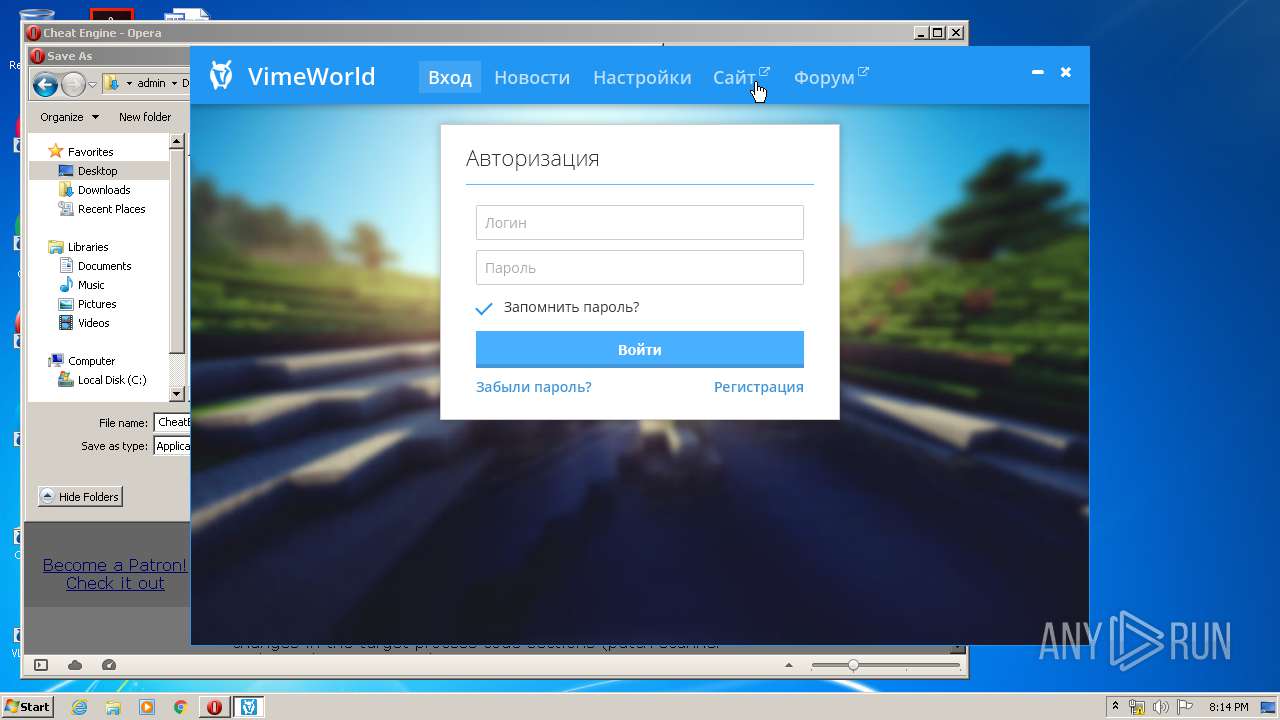This screenshot has height=720, width=1280.
Task: Open the Регистрация link
Action: pos(759,387)
